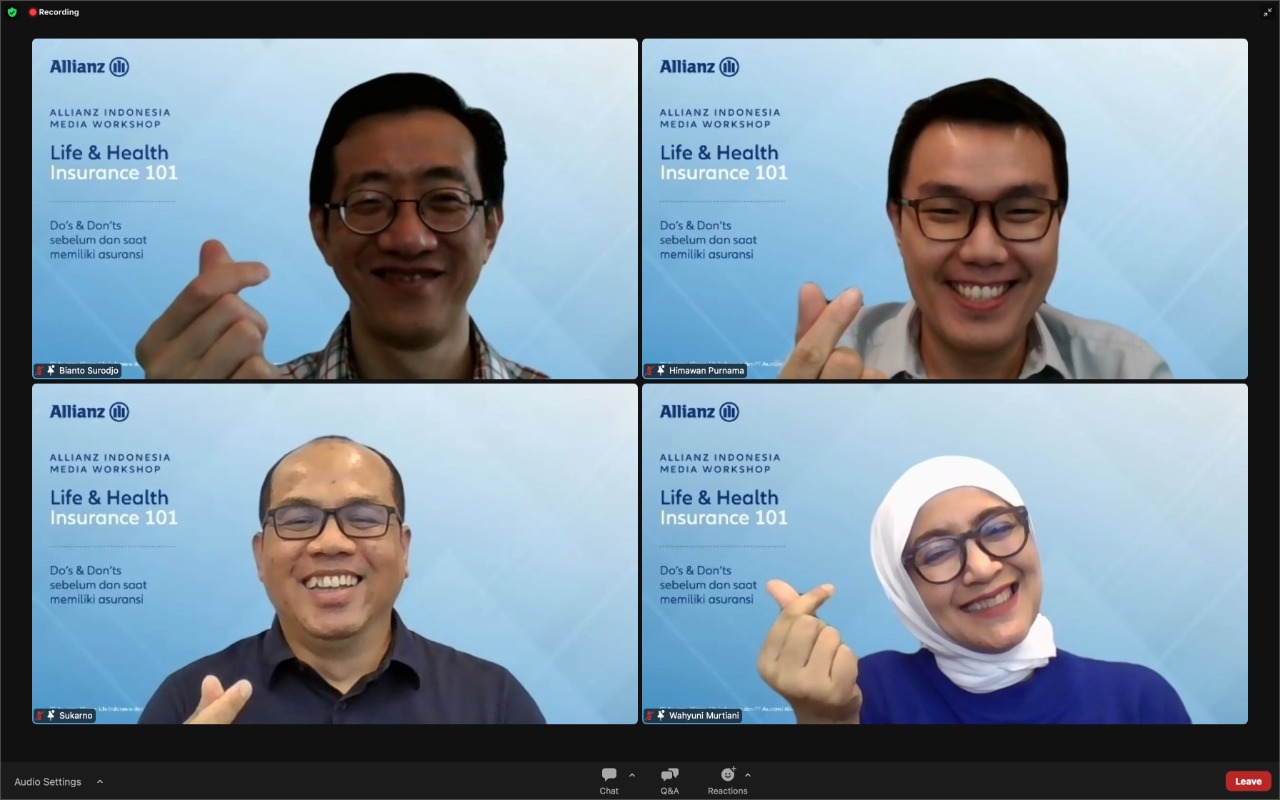Click muted mic icon for Himawan Purnama

650,370
